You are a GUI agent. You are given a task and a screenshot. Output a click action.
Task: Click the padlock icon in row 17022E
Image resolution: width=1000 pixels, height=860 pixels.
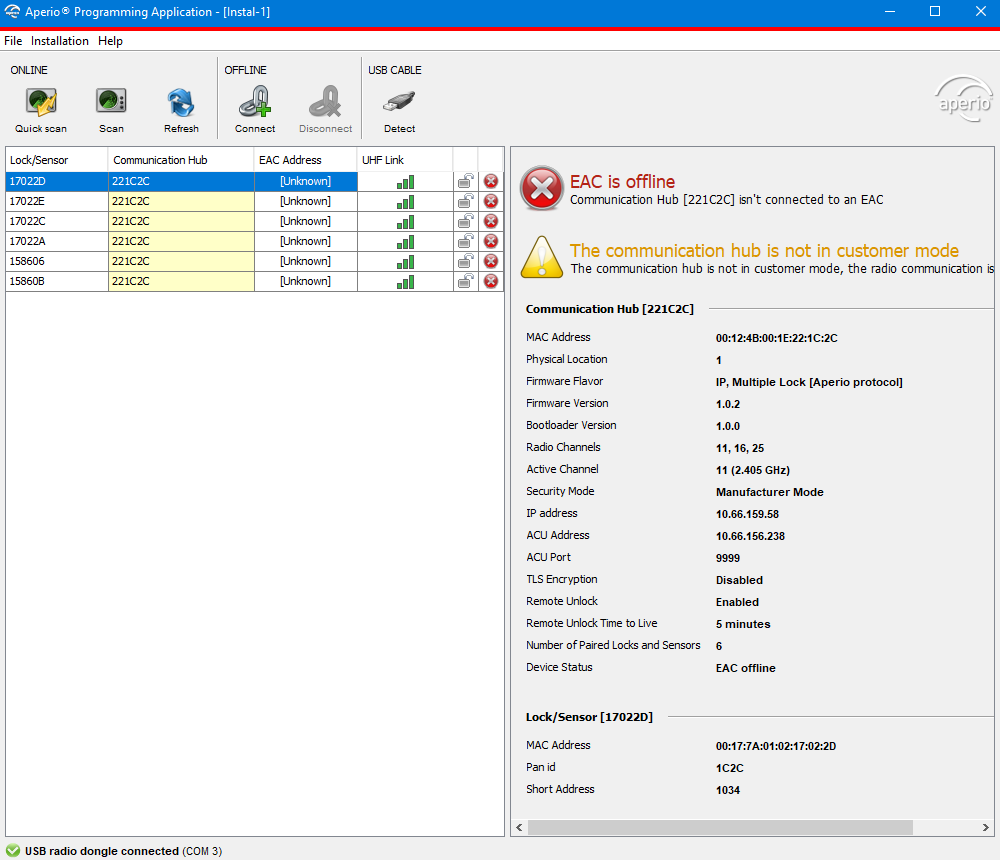tap(466, 201)
